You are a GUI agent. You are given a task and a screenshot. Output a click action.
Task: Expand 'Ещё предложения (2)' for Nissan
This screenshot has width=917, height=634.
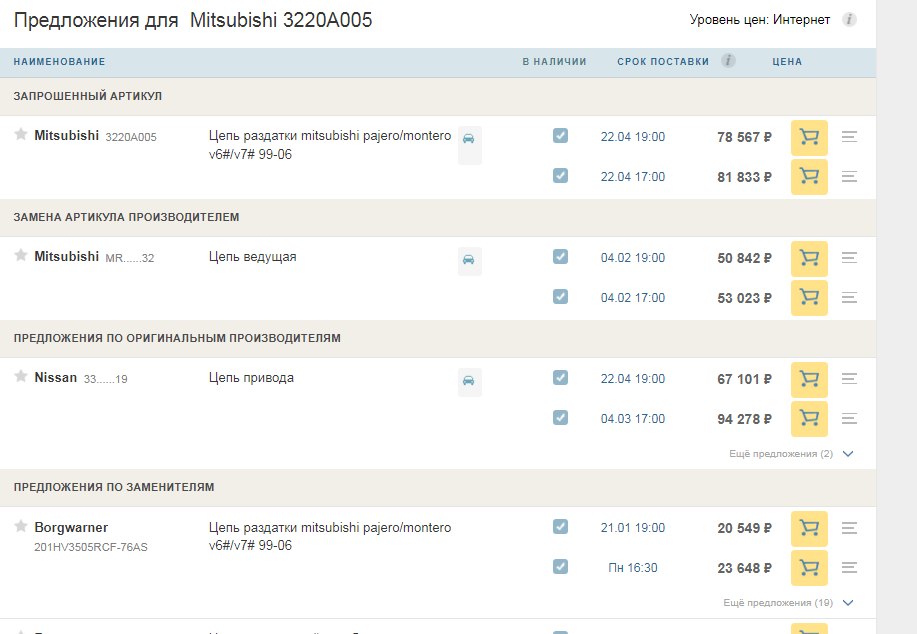(791, 454)
